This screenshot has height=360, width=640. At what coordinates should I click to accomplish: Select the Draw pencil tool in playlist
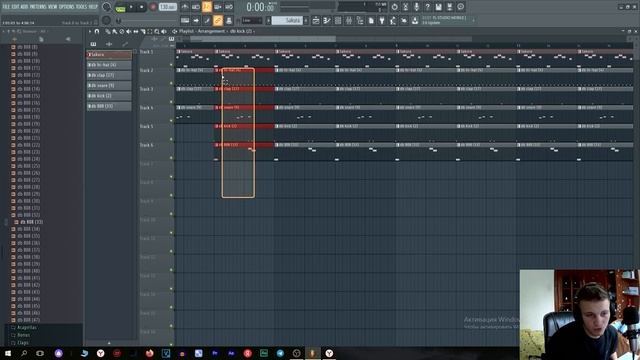click(108, 31)
